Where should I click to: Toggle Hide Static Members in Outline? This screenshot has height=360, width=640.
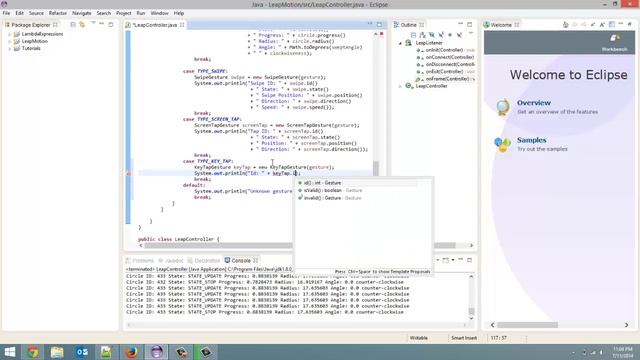441,35
